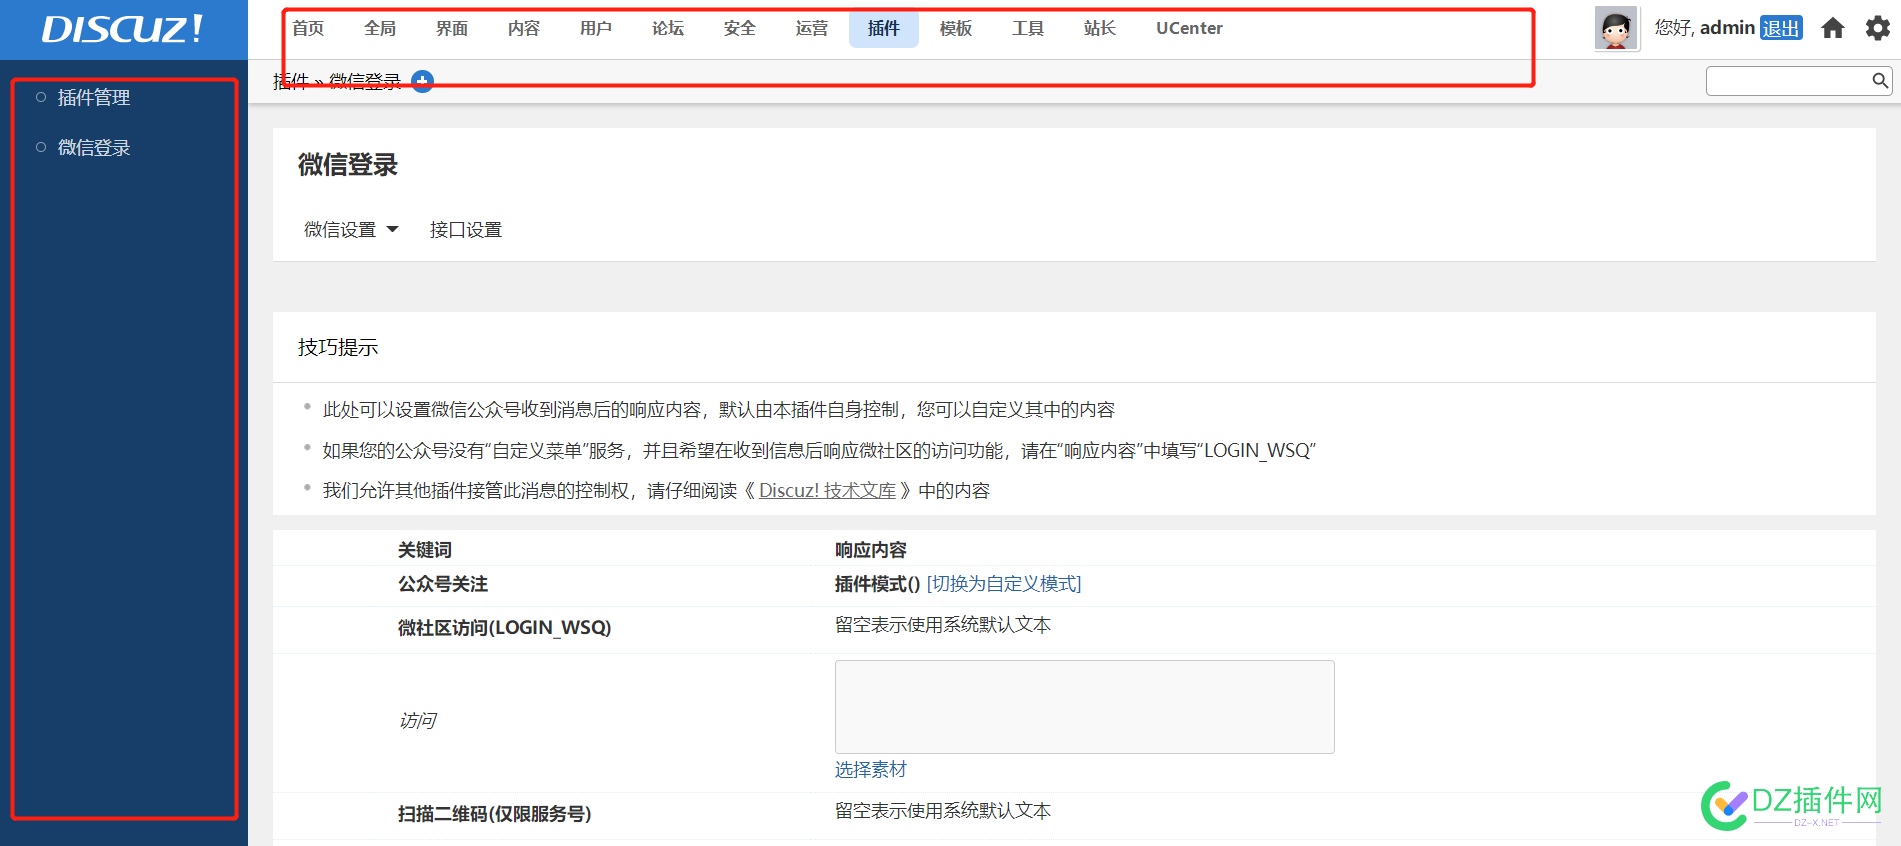Click the 技巧提示 heading
This screenshot has height=846, width=1901.
[x=338, y=348]
